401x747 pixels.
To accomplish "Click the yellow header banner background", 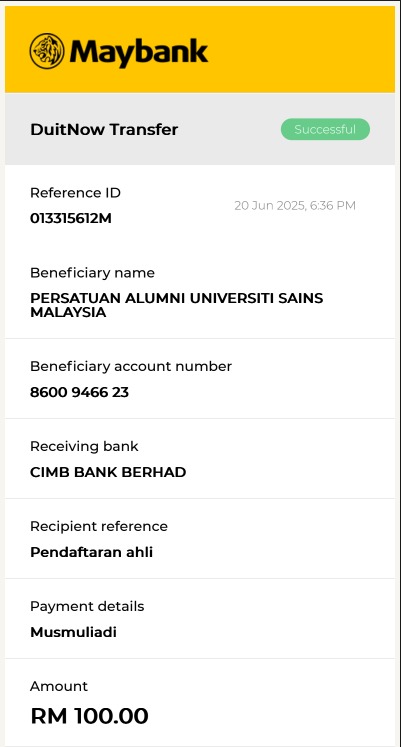I will tap(300, 50).
